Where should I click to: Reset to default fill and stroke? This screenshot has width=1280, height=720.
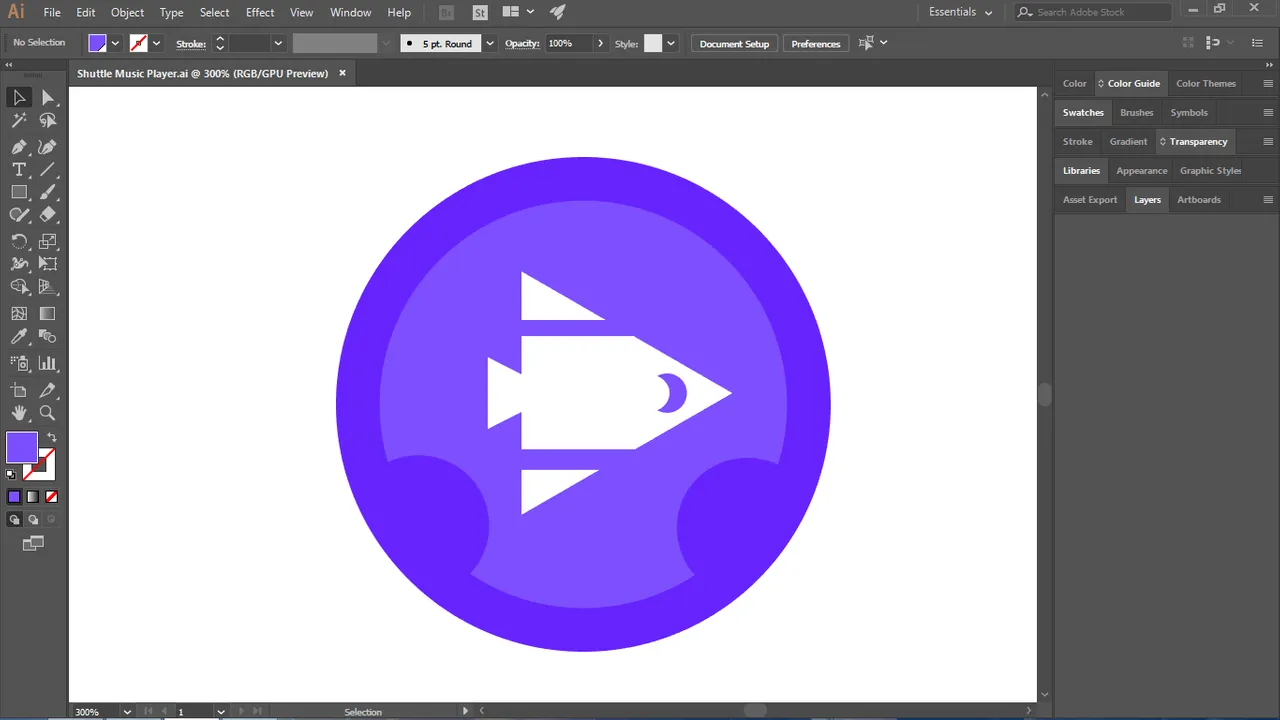point(11,474)
